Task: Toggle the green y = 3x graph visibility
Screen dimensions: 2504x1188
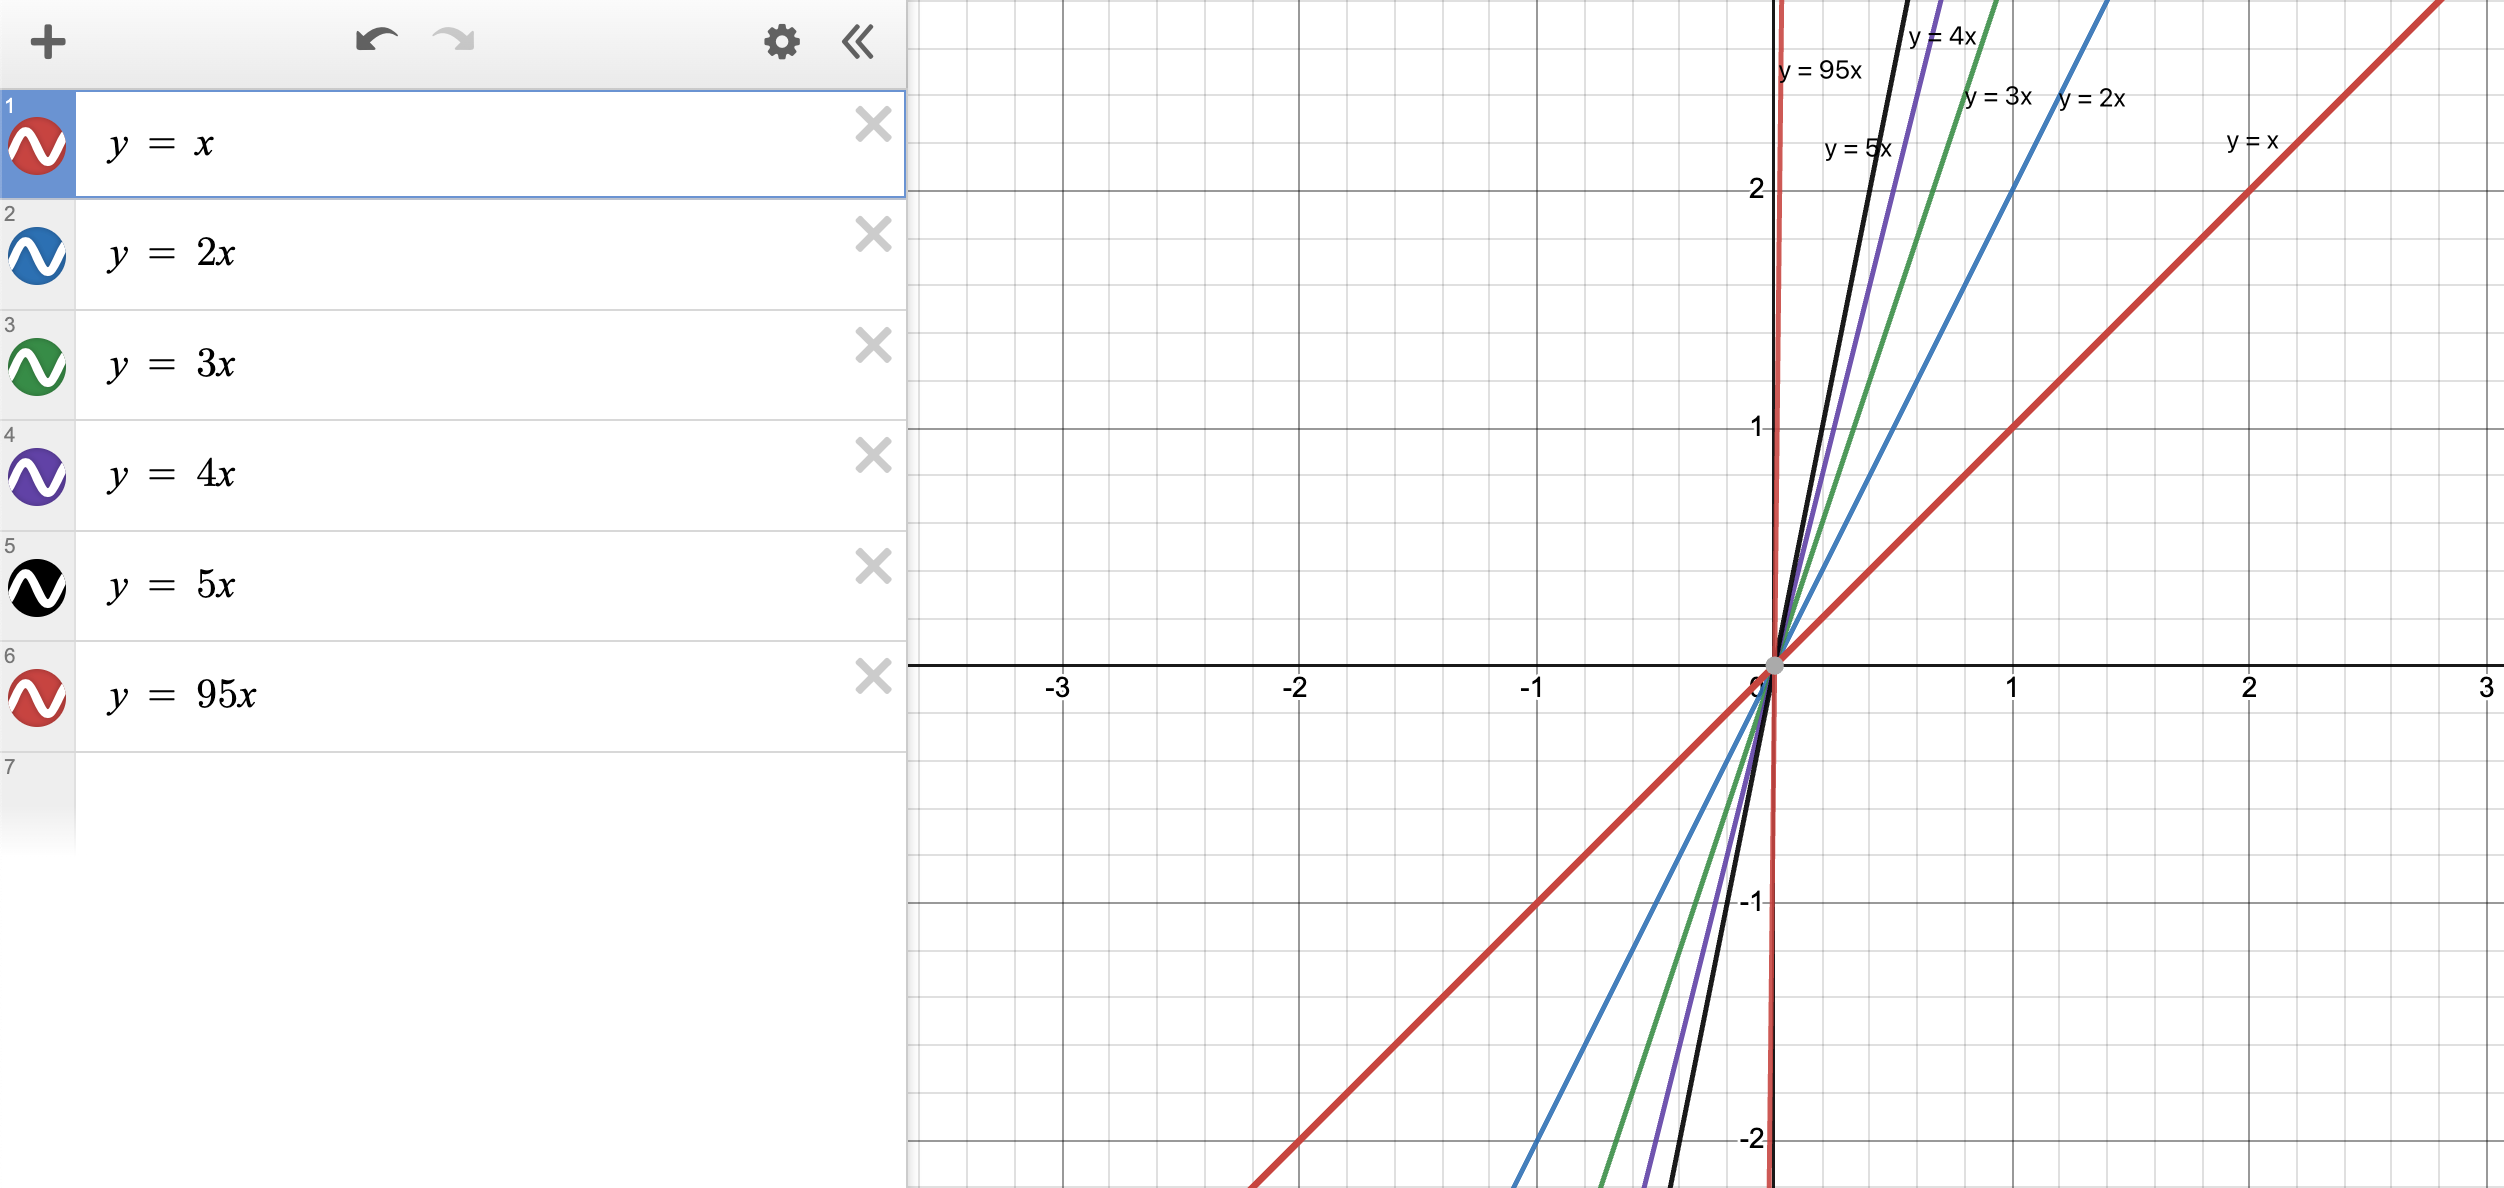Action: [37, 367]
